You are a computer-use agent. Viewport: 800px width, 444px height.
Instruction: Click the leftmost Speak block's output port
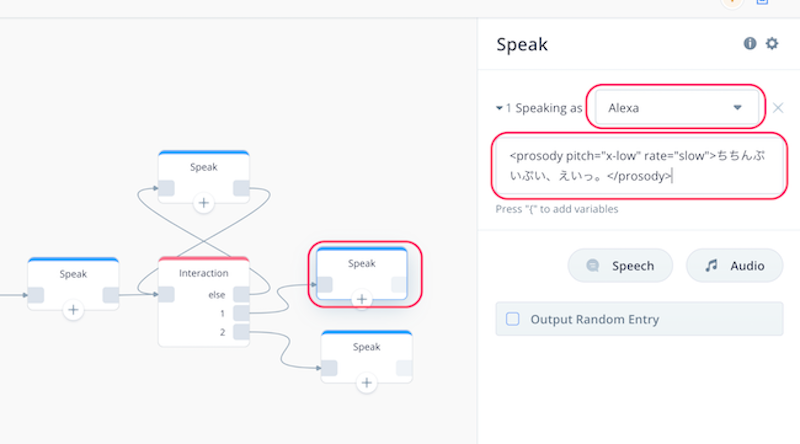click(110, 295)
